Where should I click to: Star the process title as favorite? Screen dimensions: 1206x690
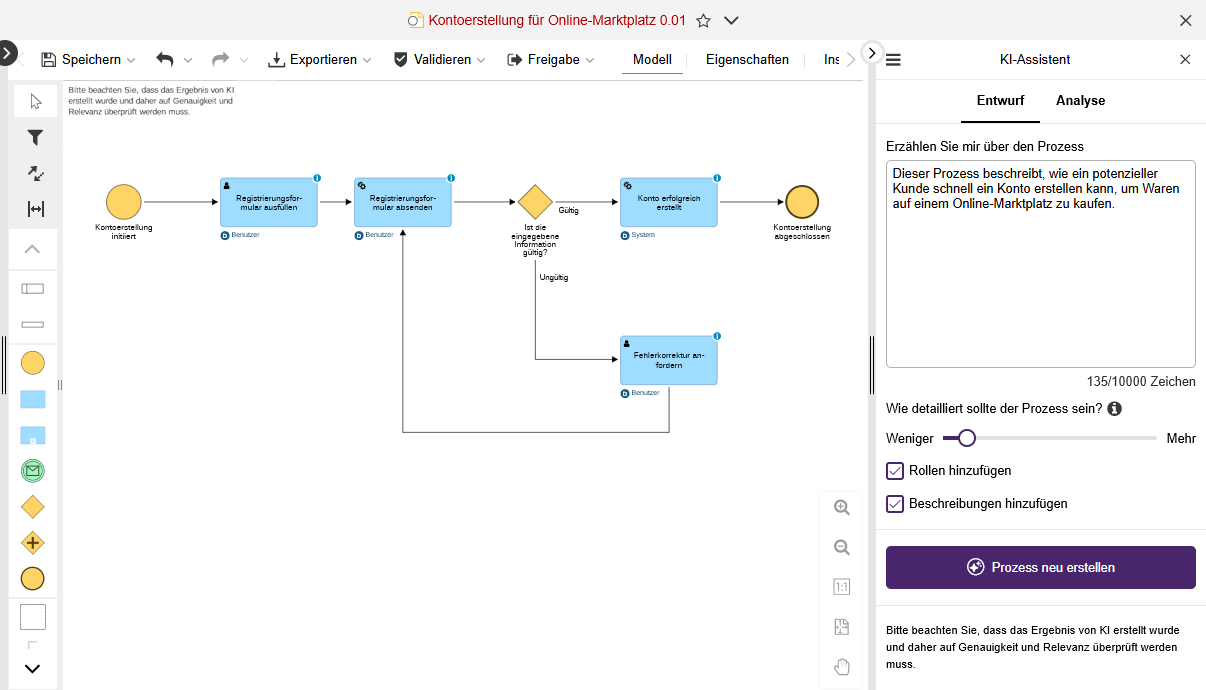(x=703, y=21)
